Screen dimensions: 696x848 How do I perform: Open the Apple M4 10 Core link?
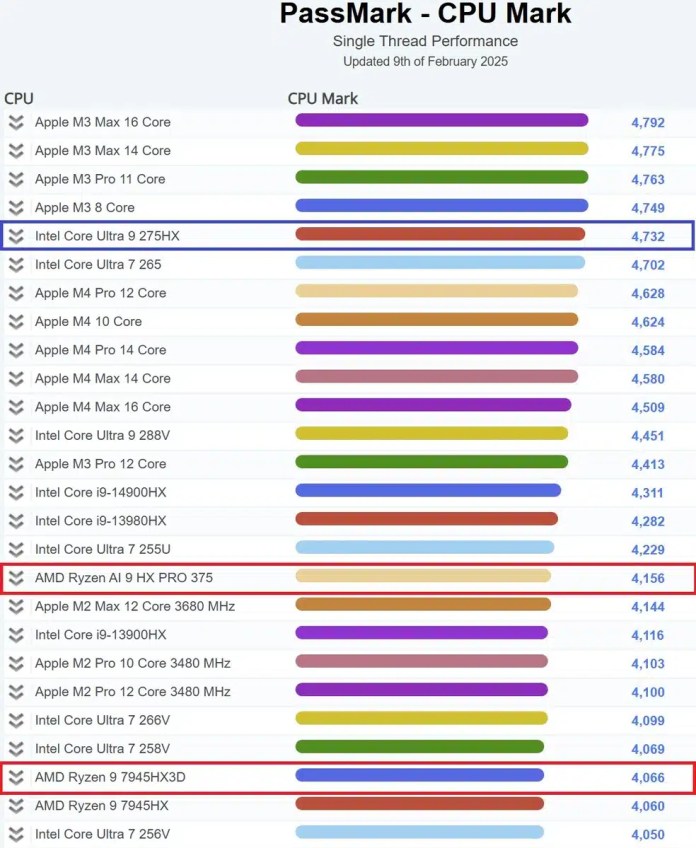tap(89, 322)
